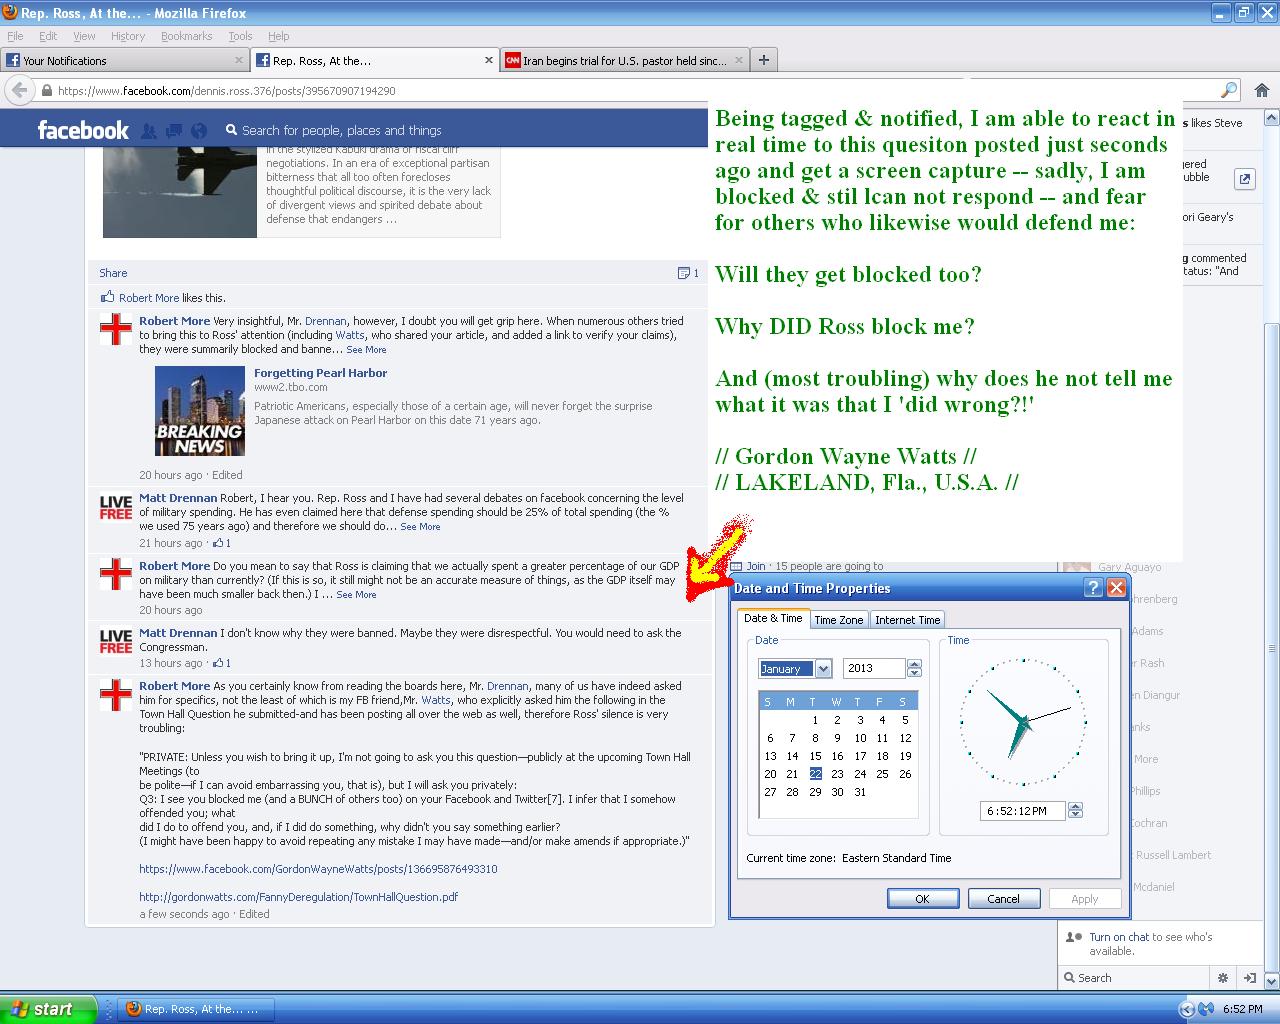Click the Facebook logo
The image size is (1280, 1024).
[83, 130]
